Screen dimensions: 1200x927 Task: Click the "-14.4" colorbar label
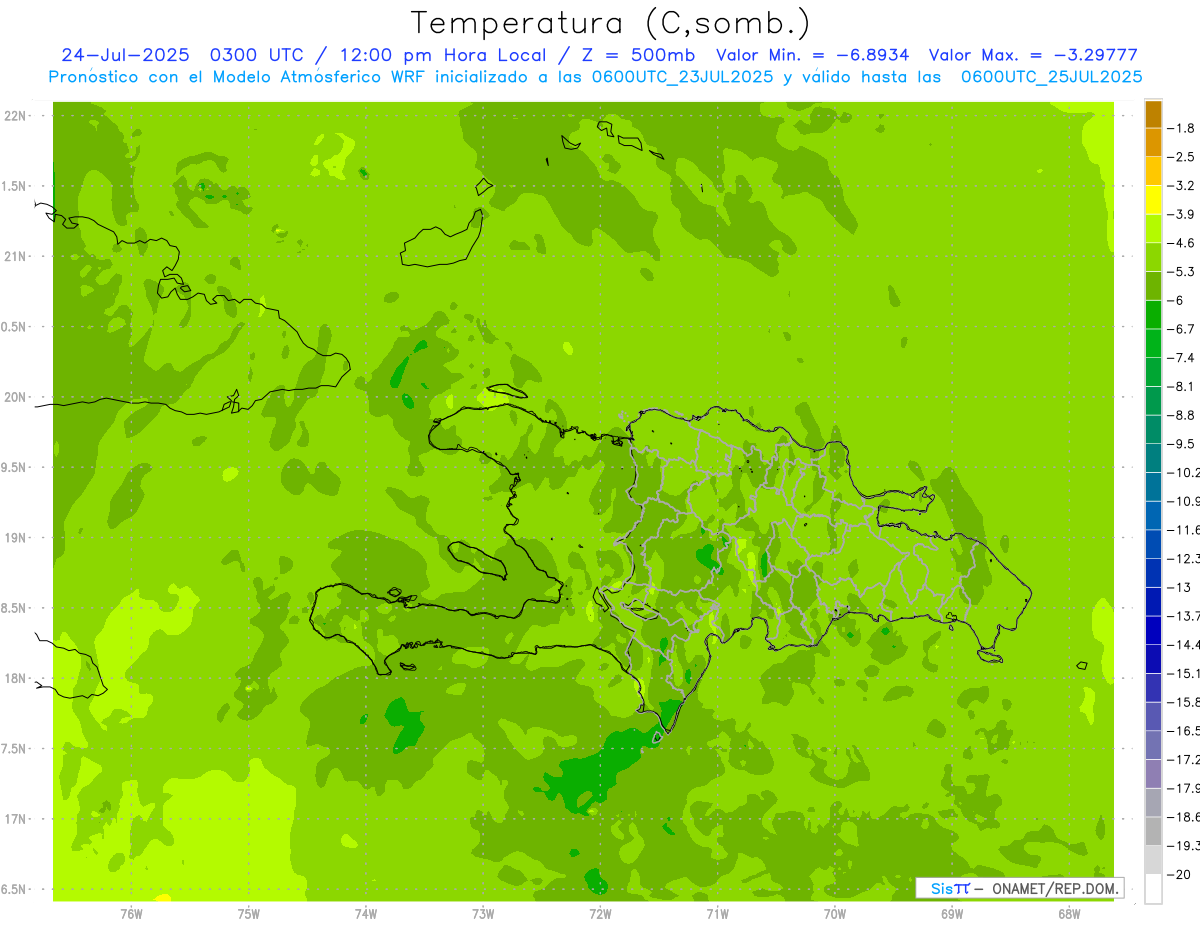1183,644
